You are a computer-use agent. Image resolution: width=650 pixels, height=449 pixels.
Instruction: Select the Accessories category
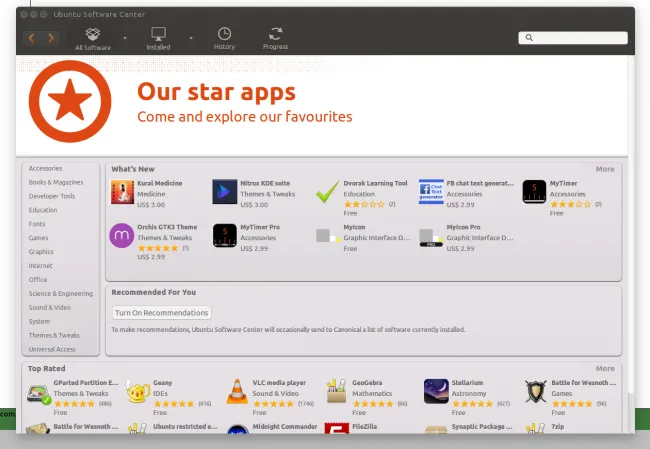45,168
